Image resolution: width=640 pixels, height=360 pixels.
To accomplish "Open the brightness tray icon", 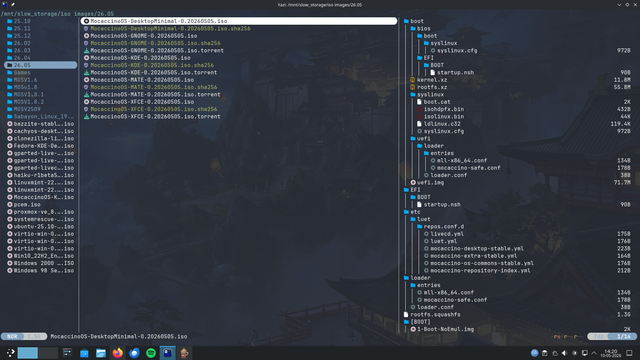I will pos(575,353).
